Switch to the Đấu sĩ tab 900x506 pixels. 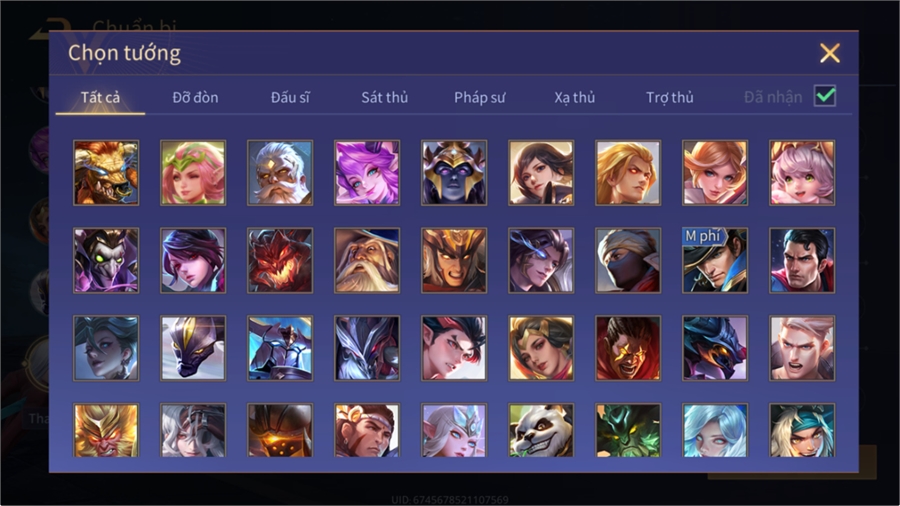[290, 98]
